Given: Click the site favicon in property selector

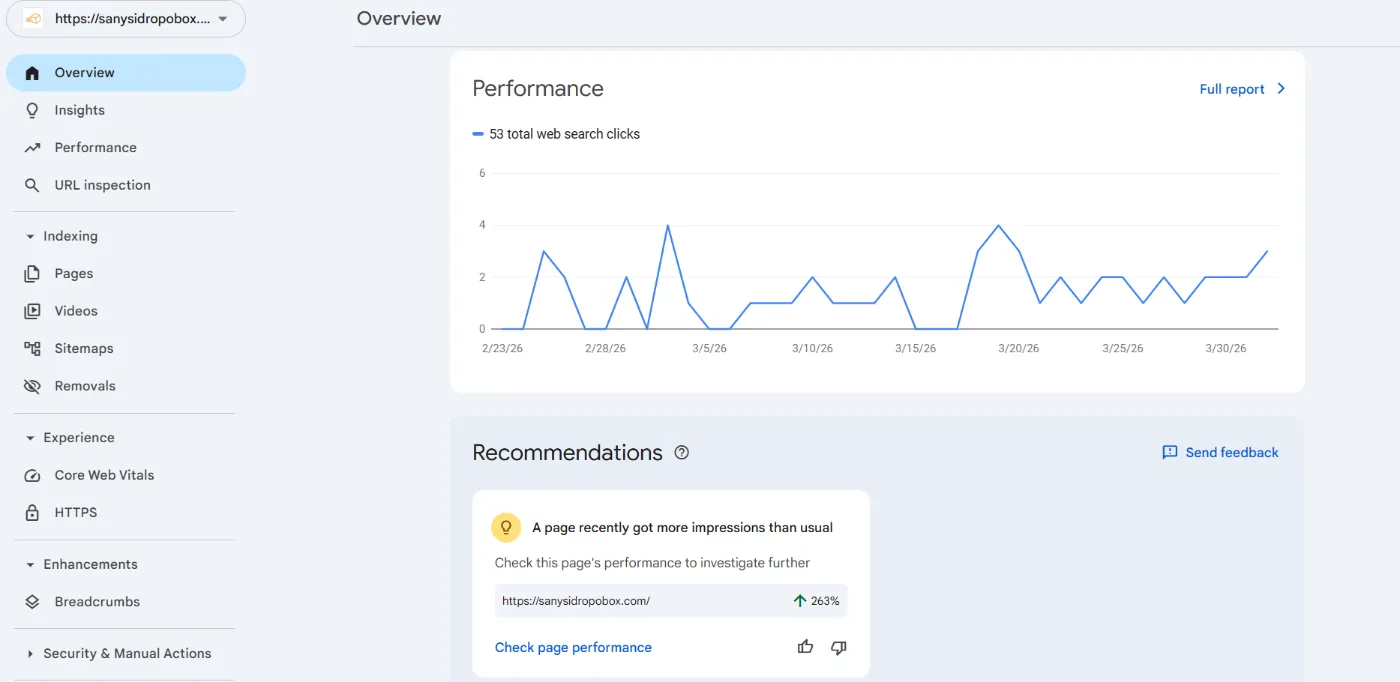Looking at the screenshot, I should coord(33,19).
